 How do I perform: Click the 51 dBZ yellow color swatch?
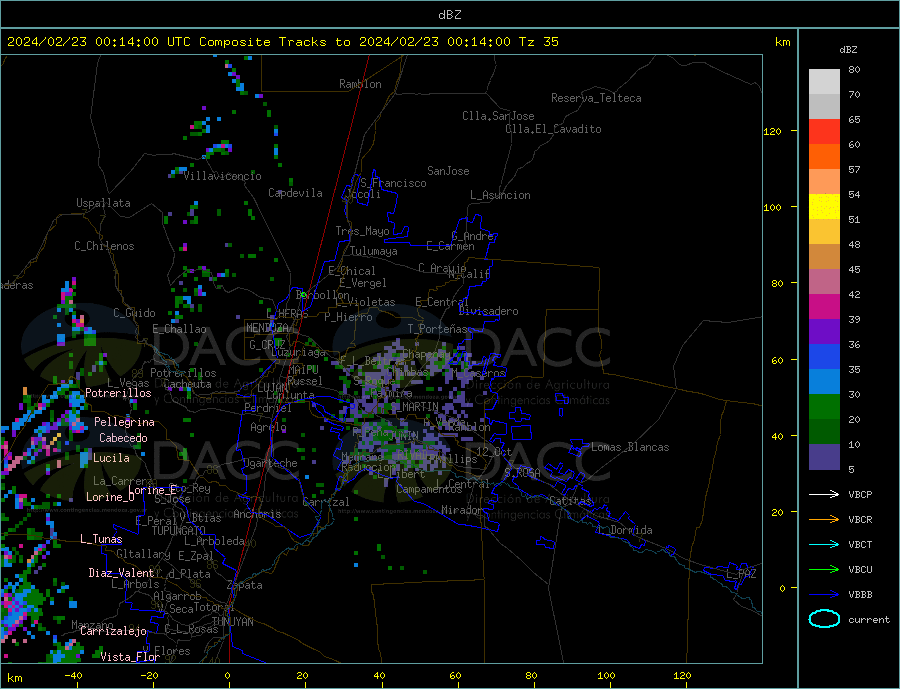point(824,207)
